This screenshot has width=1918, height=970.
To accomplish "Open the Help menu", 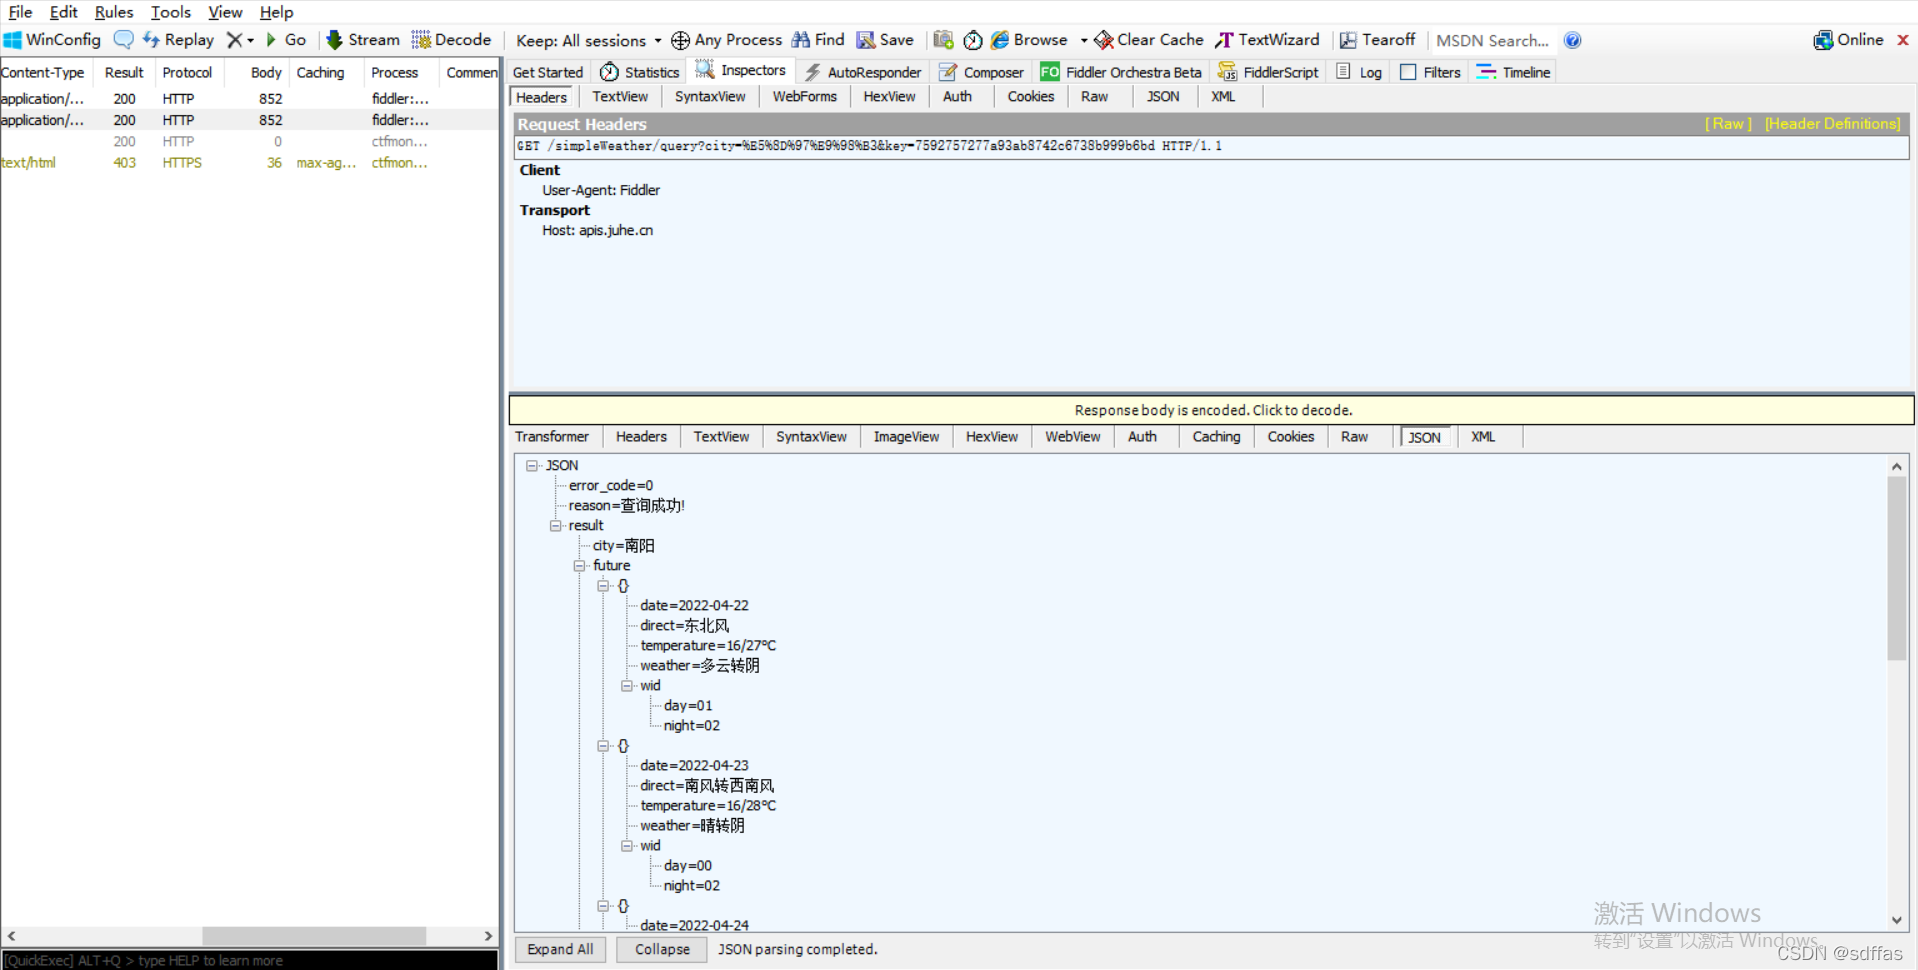I will [x=276, y=12].
